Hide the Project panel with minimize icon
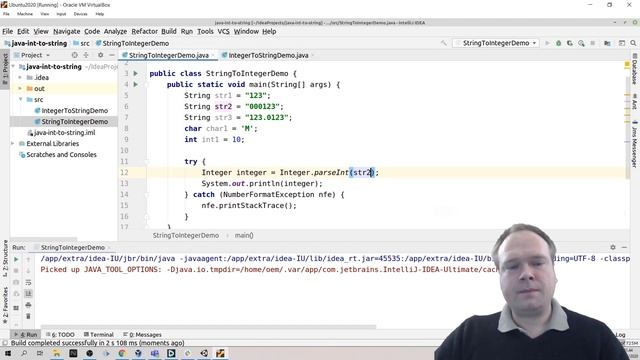The height and width of the screenshot is (360, 640). 111,55
